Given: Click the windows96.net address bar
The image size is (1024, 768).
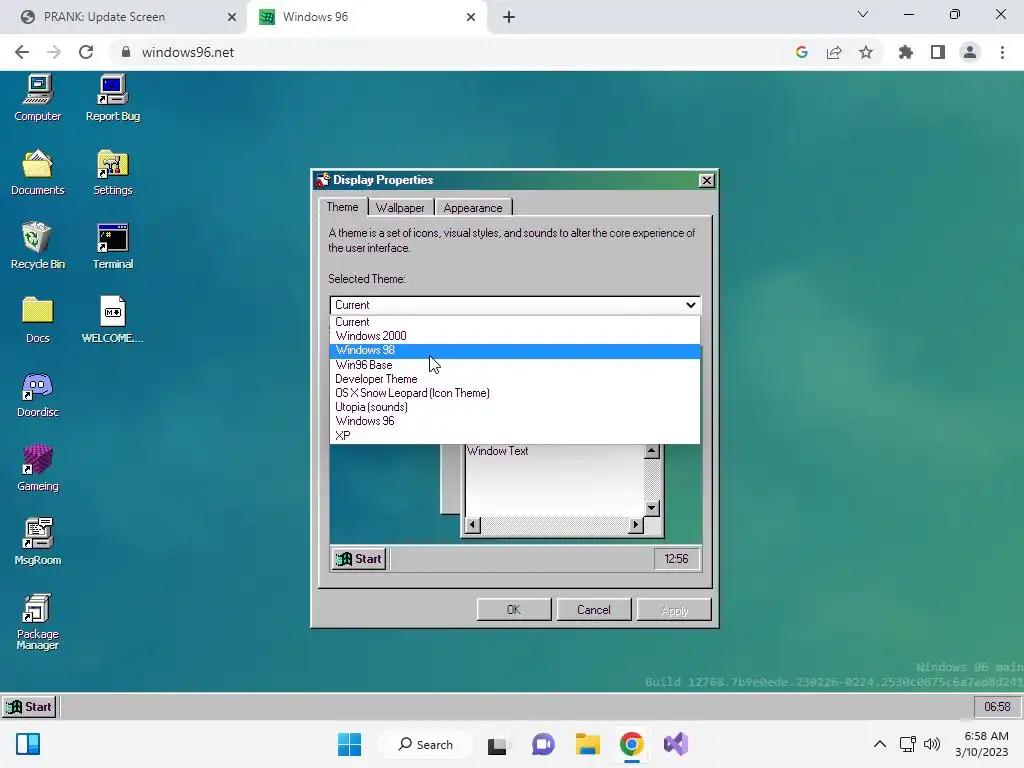Looking at the screenshot, I should click(x=457, y=52).
